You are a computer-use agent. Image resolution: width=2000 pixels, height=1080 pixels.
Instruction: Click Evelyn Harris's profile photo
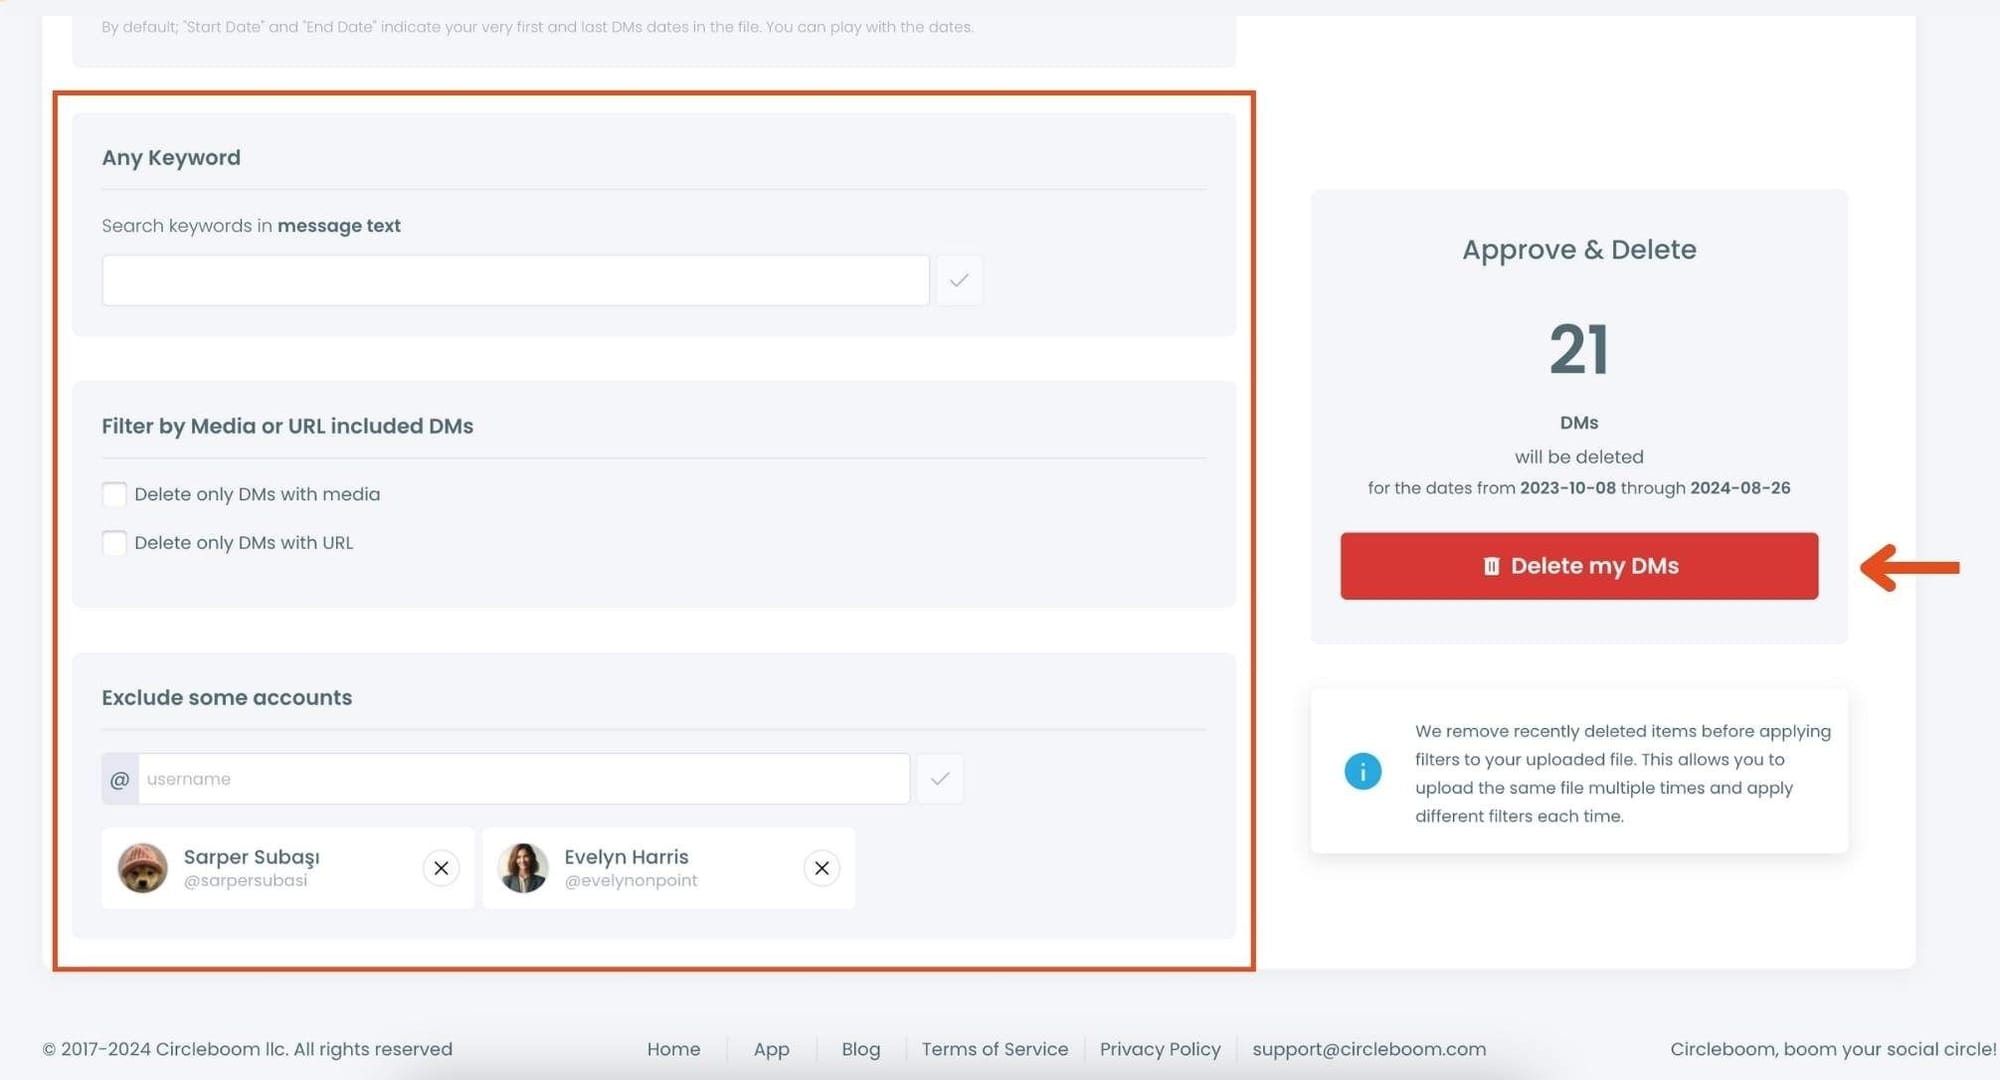click(523, 867)
